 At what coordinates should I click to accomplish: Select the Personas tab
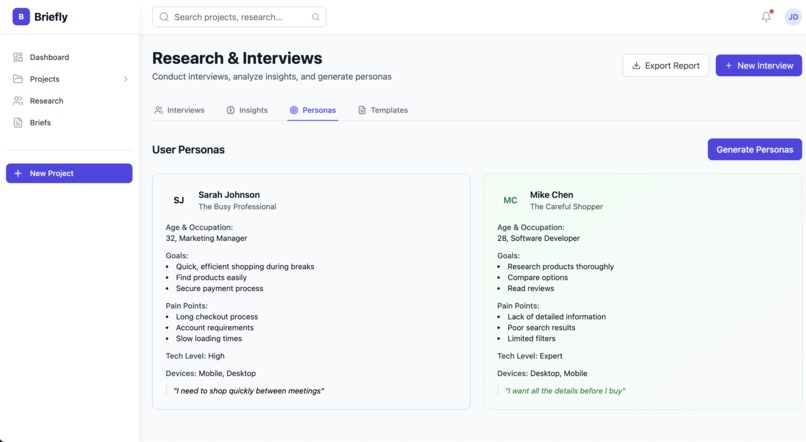[313, 110]
